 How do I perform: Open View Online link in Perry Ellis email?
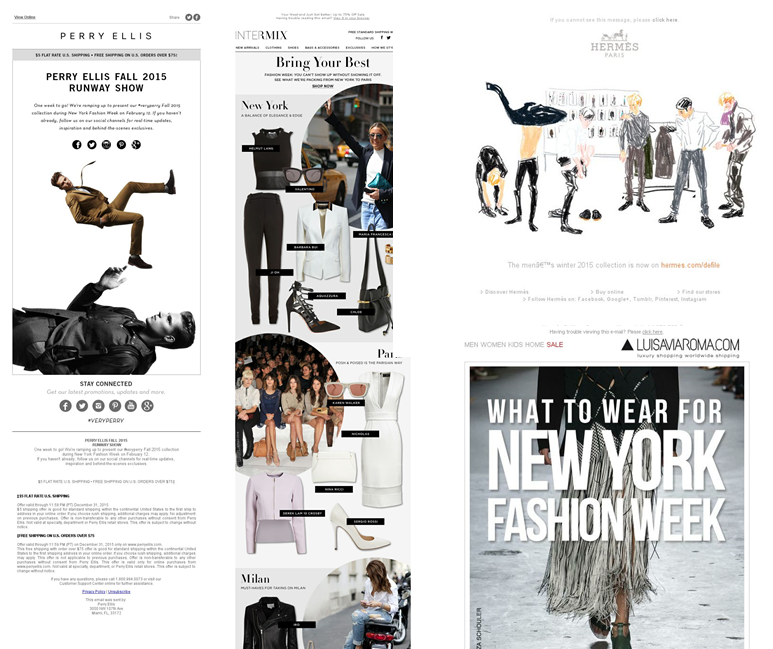coord(25,17)
